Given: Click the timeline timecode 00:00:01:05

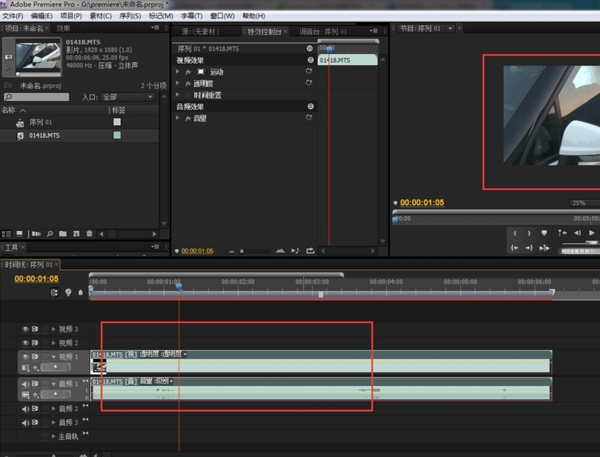Looking at the screenshot, I should (36, 279).
